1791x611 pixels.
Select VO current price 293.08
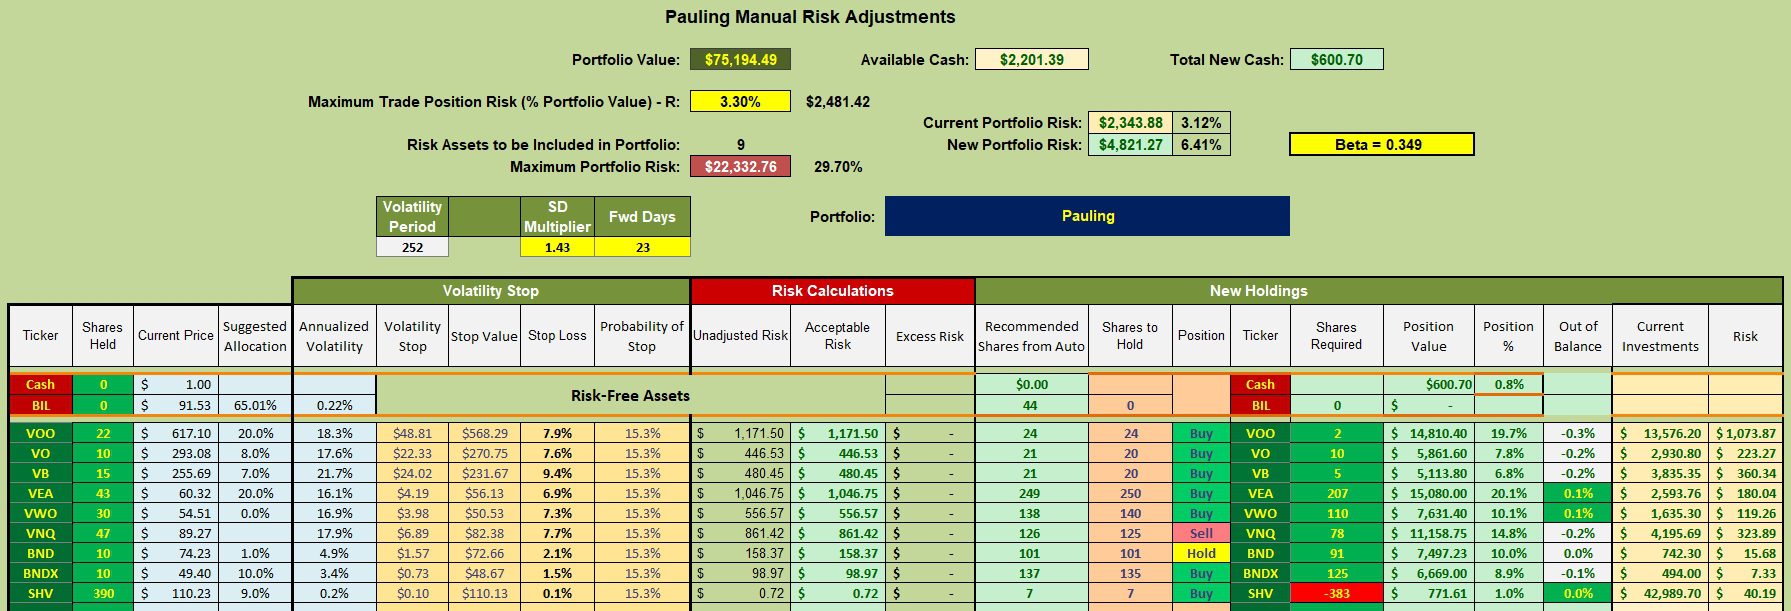pos(175,454)
